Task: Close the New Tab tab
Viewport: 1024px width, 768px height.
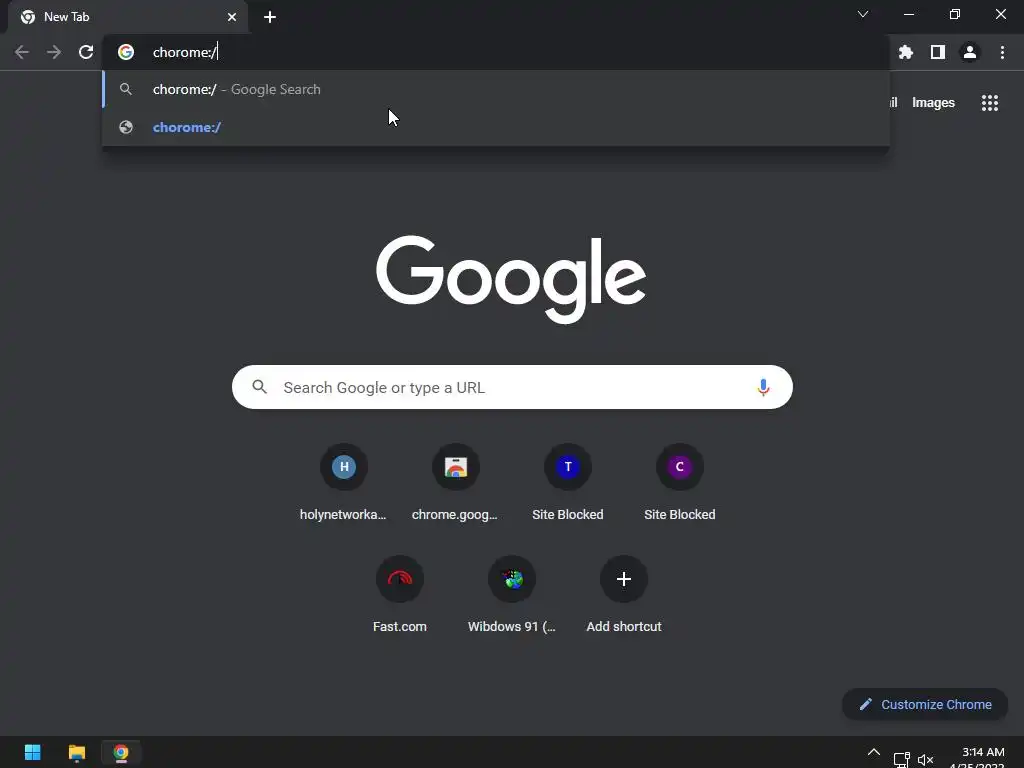Action: point(232,17)
